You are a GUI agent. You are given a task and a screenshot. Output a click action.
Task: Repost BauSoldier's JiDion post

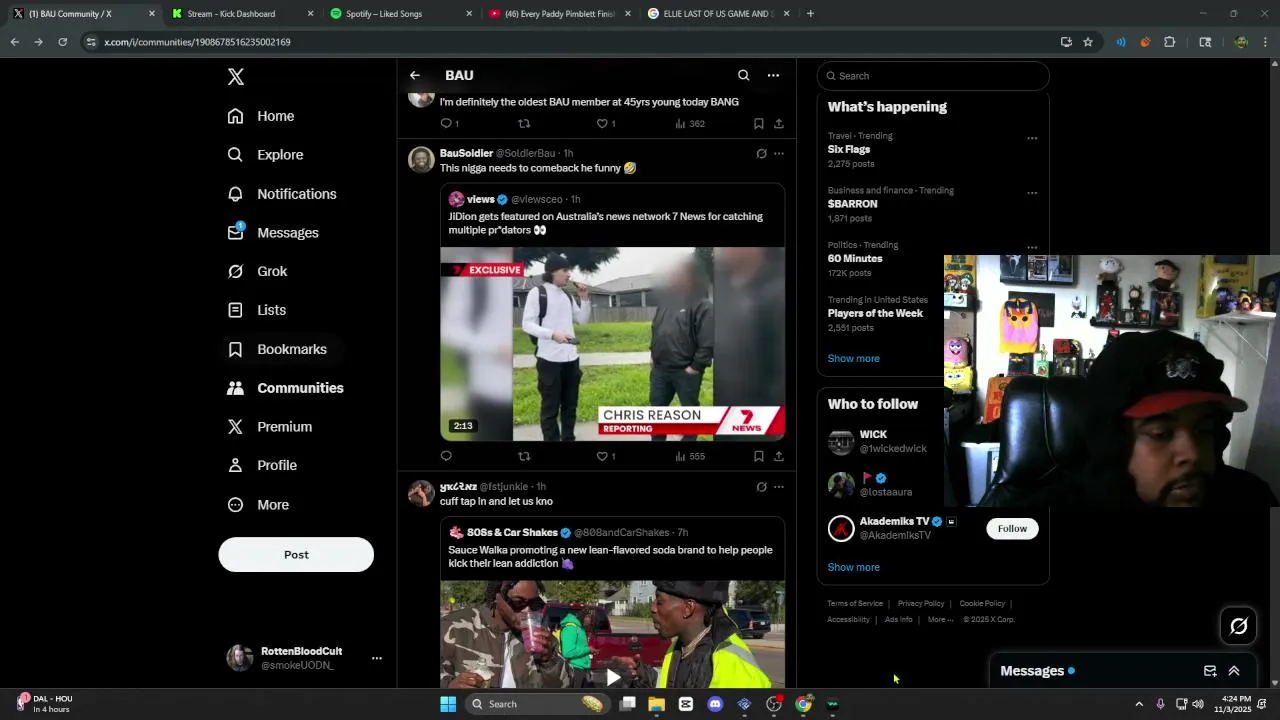tap(524, 456)
